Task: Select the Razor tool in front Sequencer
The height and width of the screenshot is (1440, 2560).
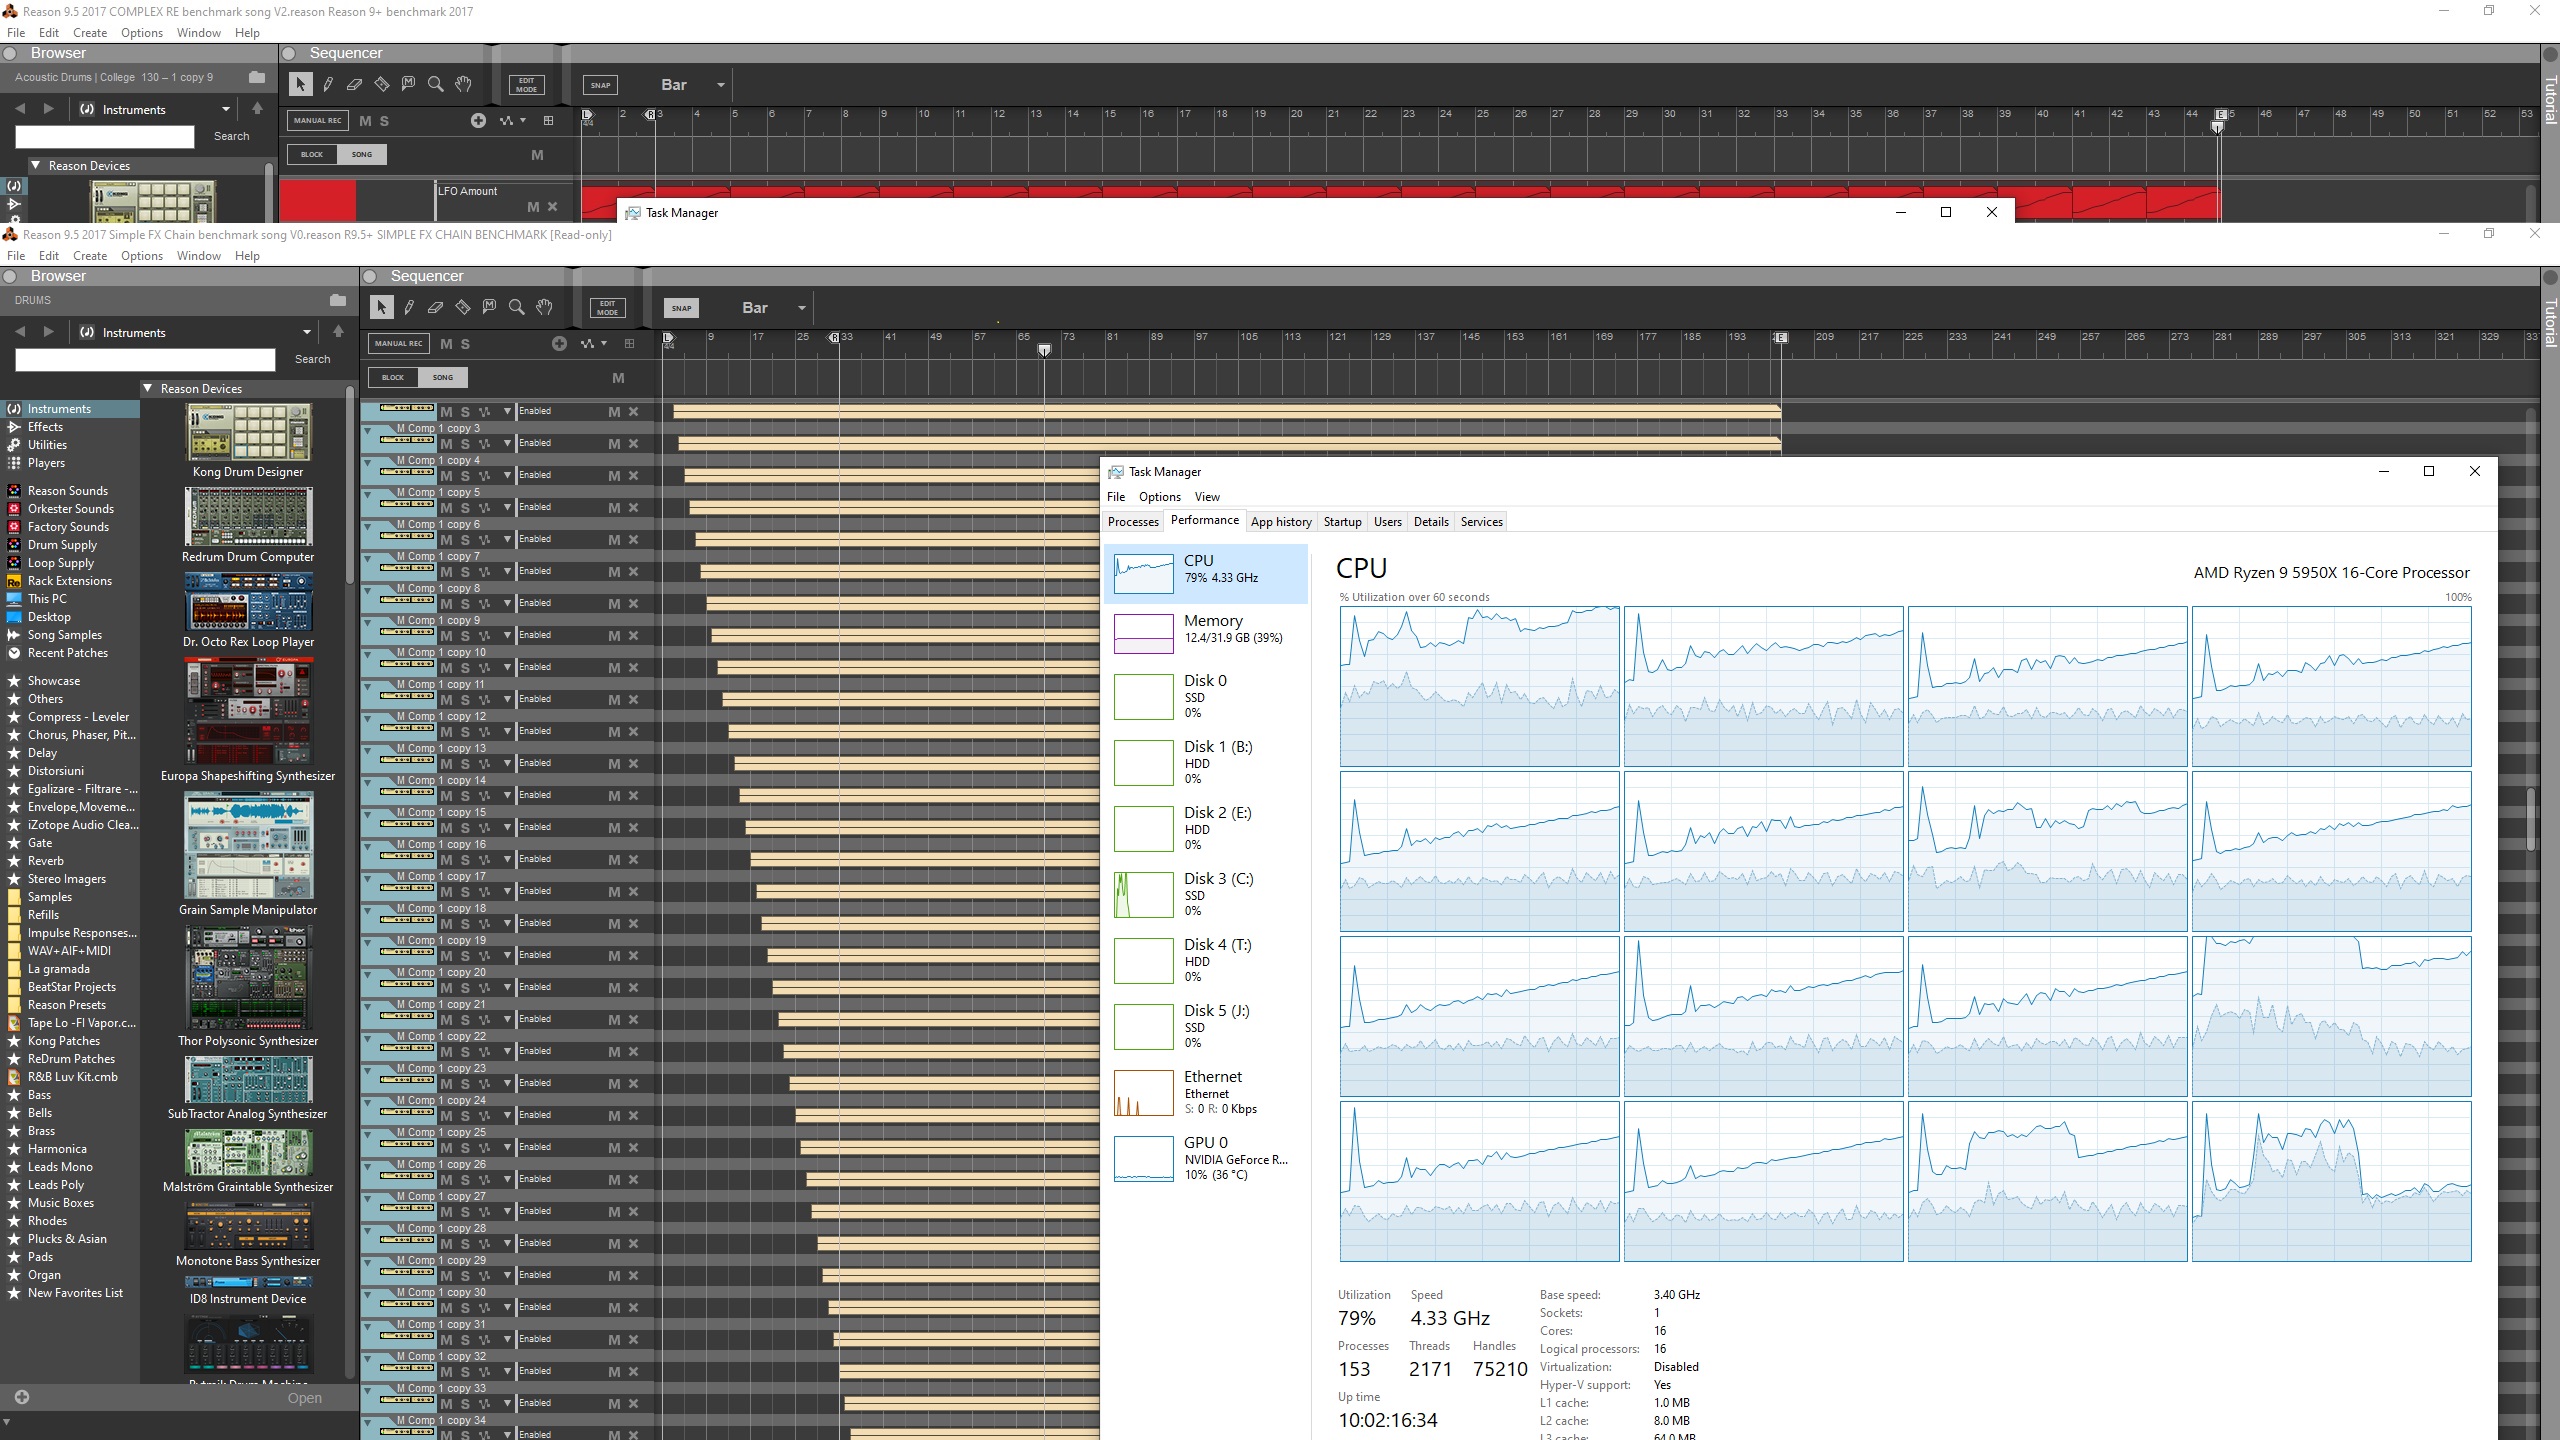Action: (462, 307)
